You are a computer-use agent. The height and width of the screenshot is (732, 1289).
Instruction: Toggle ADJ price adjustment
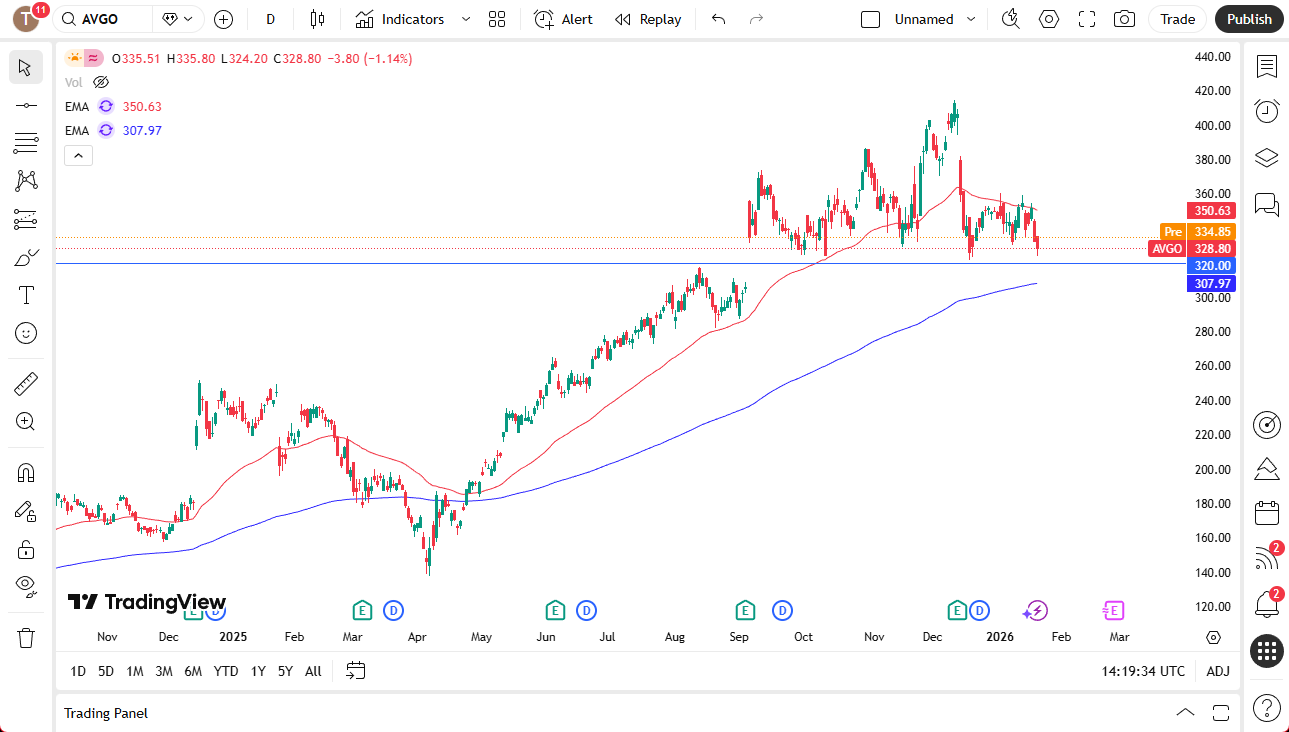pyautogui.click(x=1218, y=671)
